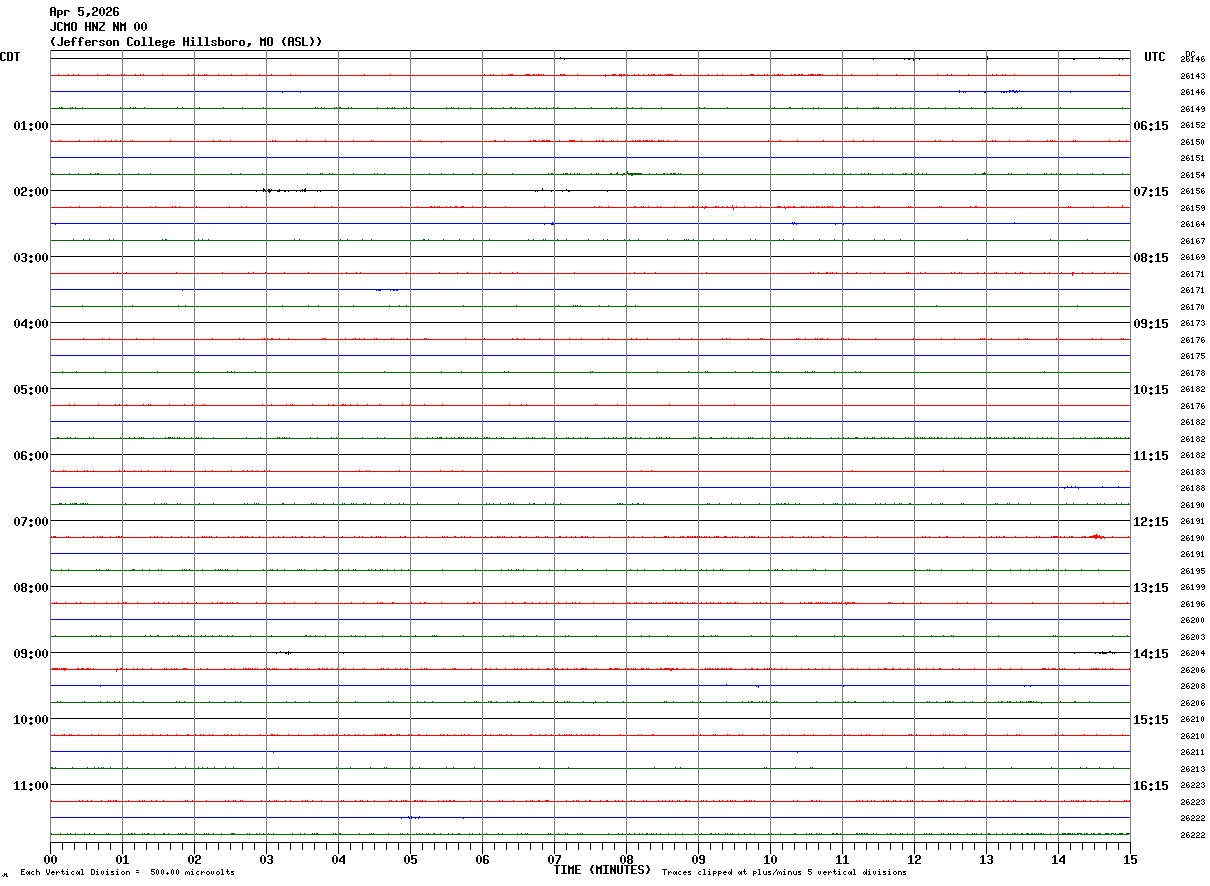Select DC offset value 26169
This screenshot has height=886, width=1210.
pos(1192,257)
